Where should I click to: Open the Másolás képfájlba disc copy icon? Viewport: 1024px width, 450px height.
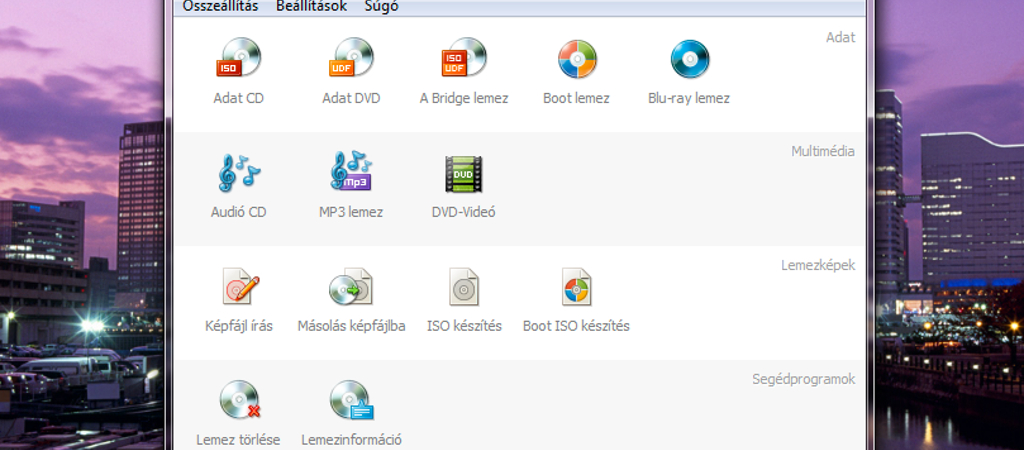tap(351, 286)
